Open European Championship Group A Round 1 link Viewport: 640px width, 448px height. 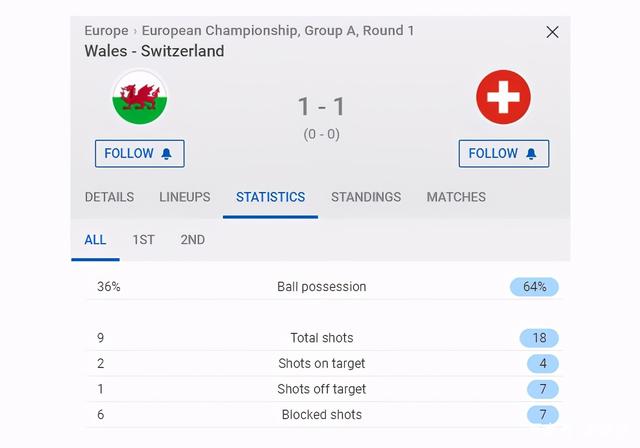click(279, 31)
